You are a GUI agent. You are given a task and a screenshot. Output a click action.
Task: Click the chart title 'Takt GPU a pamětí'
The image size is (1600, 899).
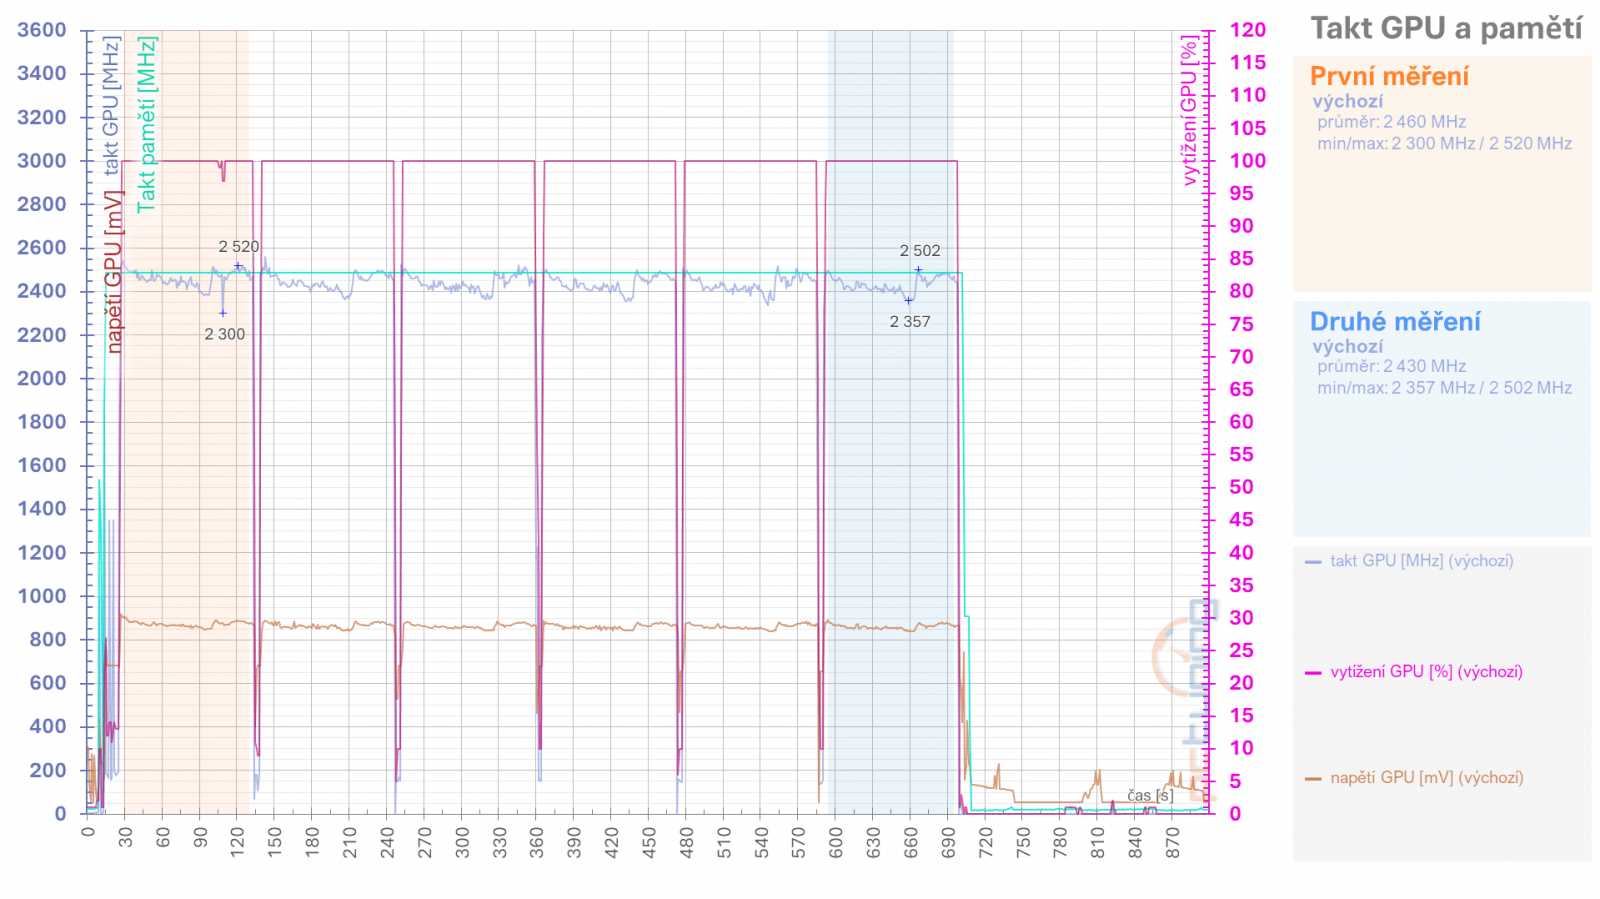click(x=1446, y=29)
